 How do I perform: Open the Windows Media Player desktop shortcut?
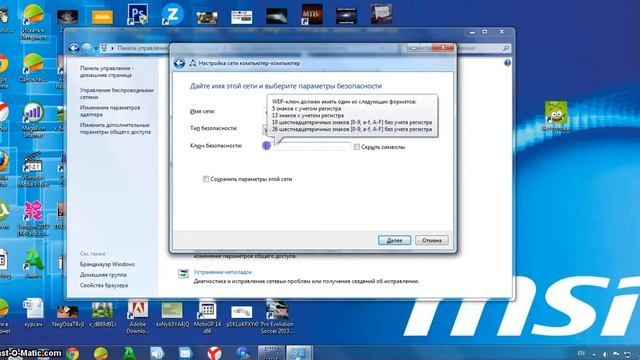click(33, 169)
